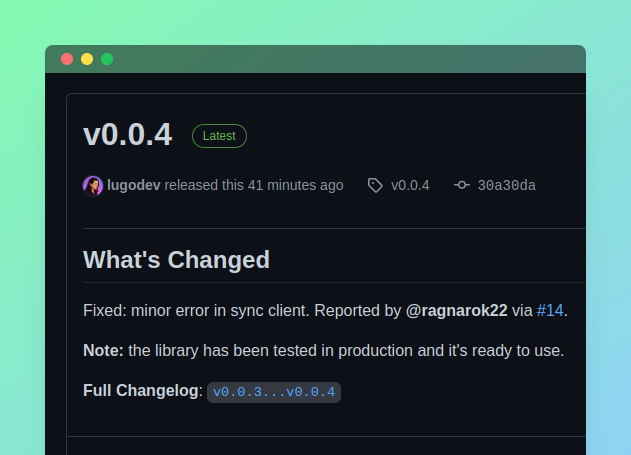The width and height of the screenshot is (631, 455).
Task: Click the green maximize window dot
Action: [107, 59]
